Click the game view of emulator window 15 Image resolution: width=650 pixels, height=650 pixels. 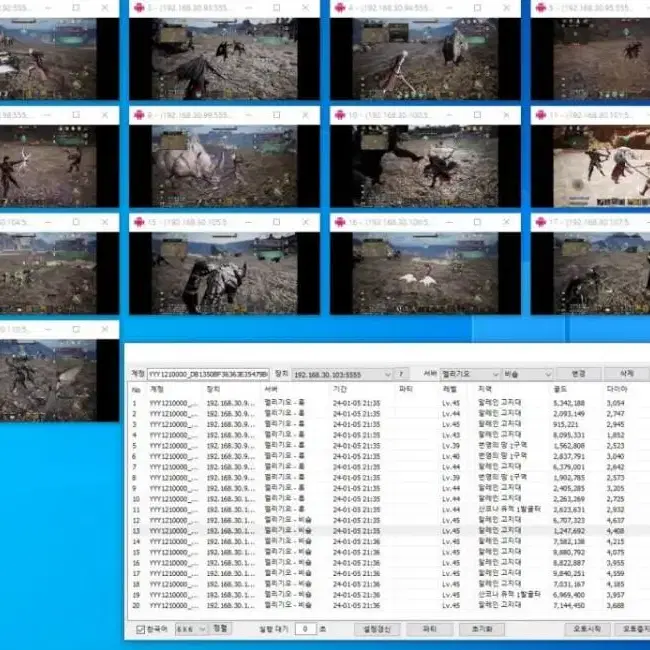[224, 273]
